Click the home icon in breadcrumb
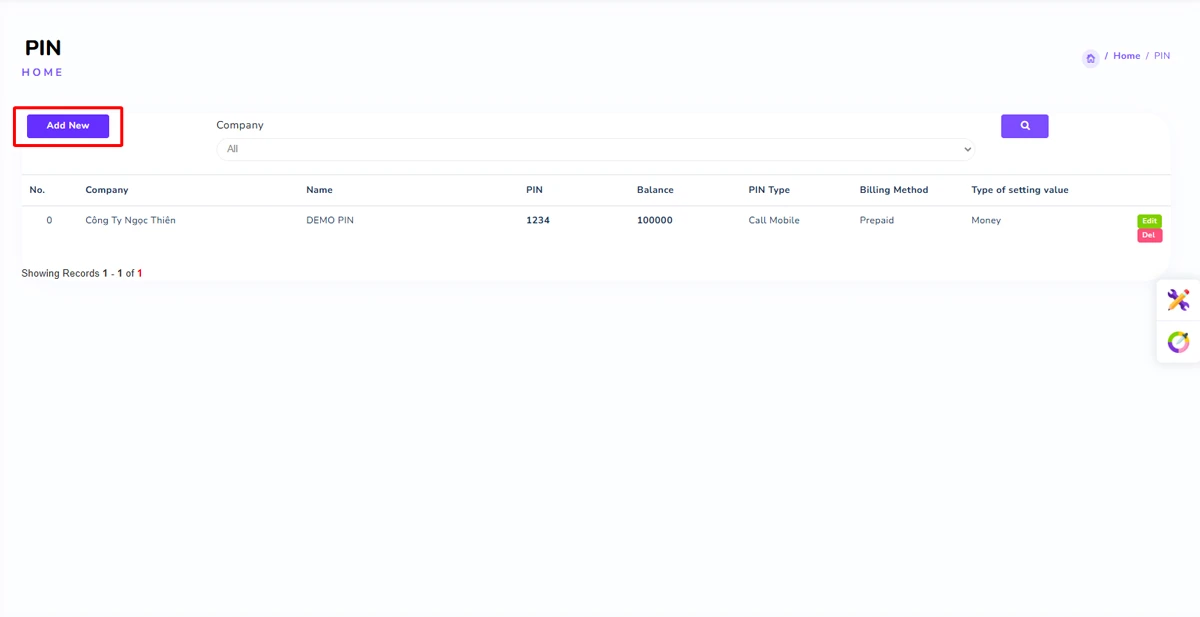The image size is (1200, 617). tap(1090, 58)
